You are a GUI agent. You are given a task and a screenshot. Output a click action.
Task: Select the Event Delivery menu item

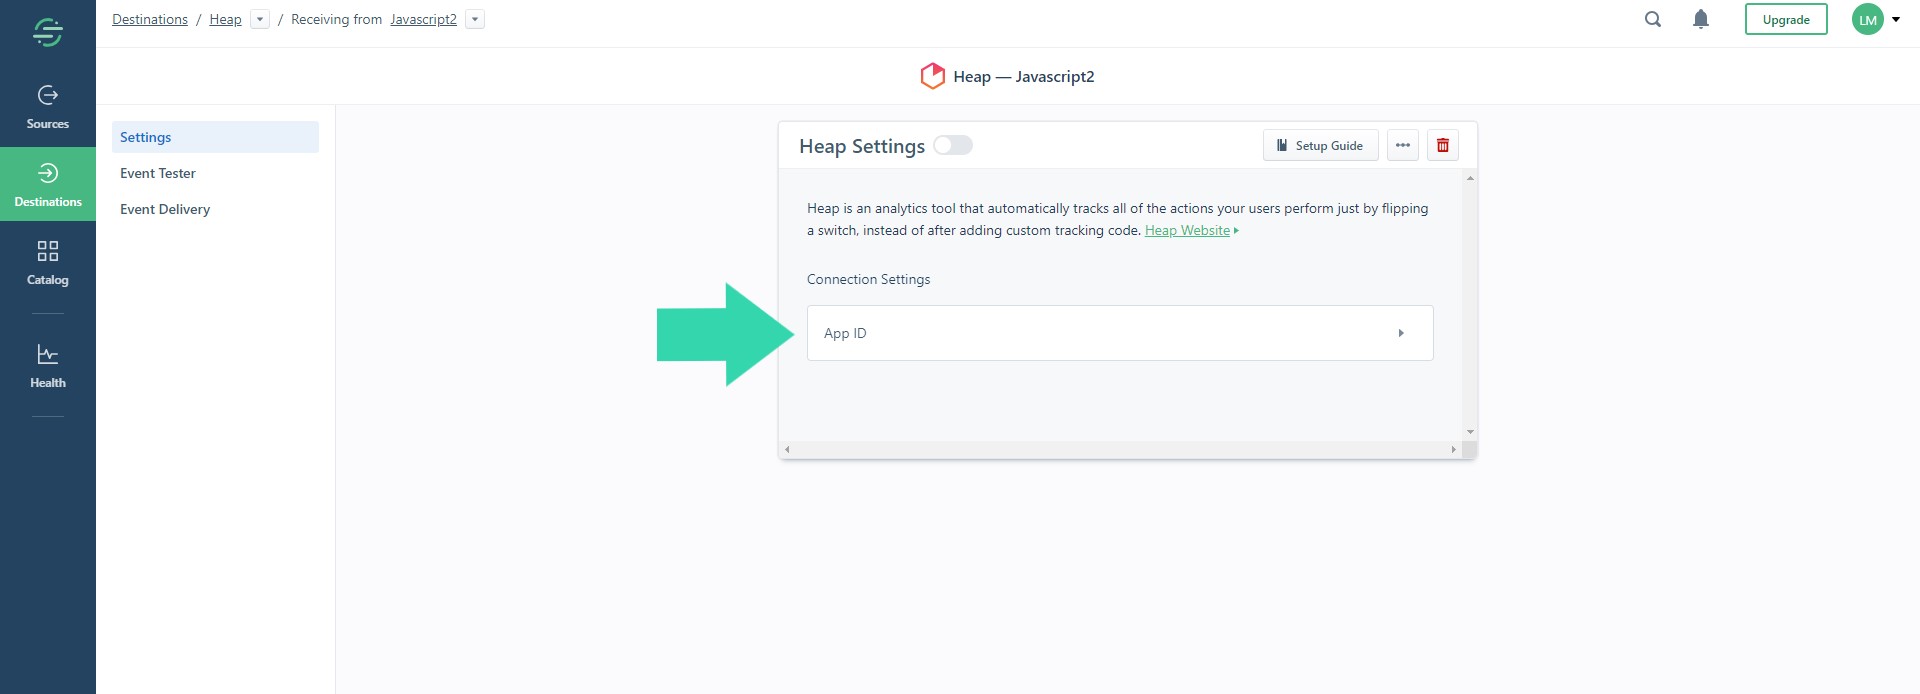[x=165, y=209]
